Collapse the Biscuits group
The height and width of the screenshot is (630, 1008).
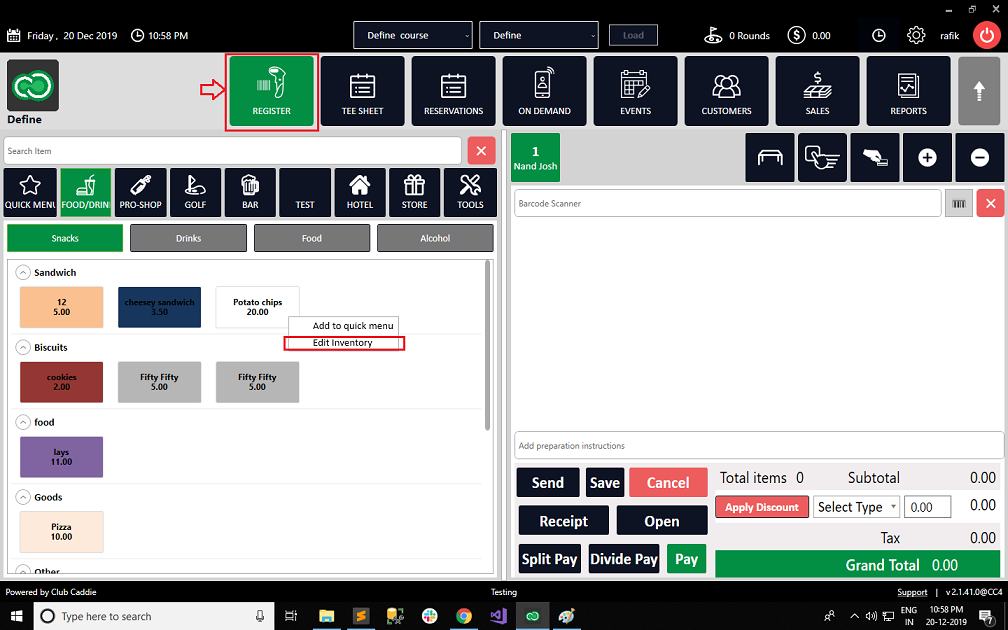[23, 347]
